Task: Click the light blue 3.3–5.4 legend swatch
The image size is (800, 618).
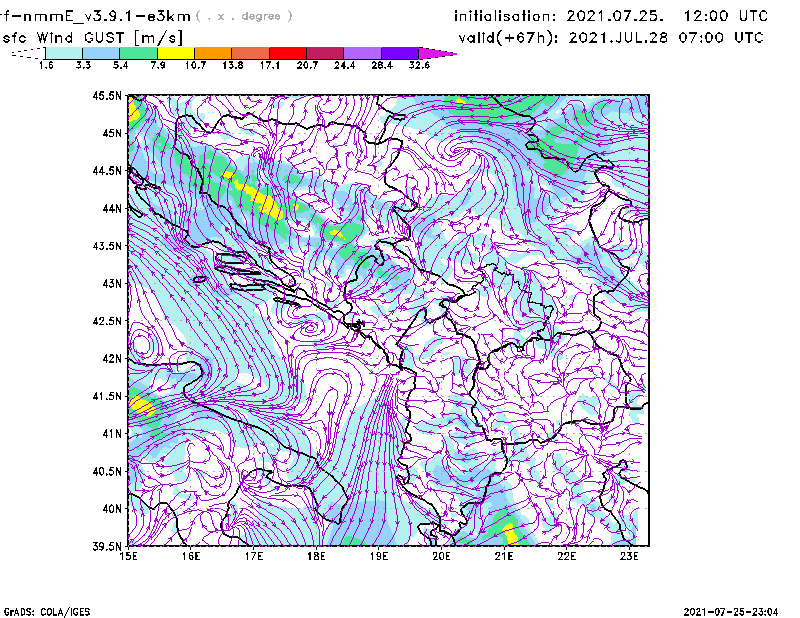Action: [x=101, y=53]
